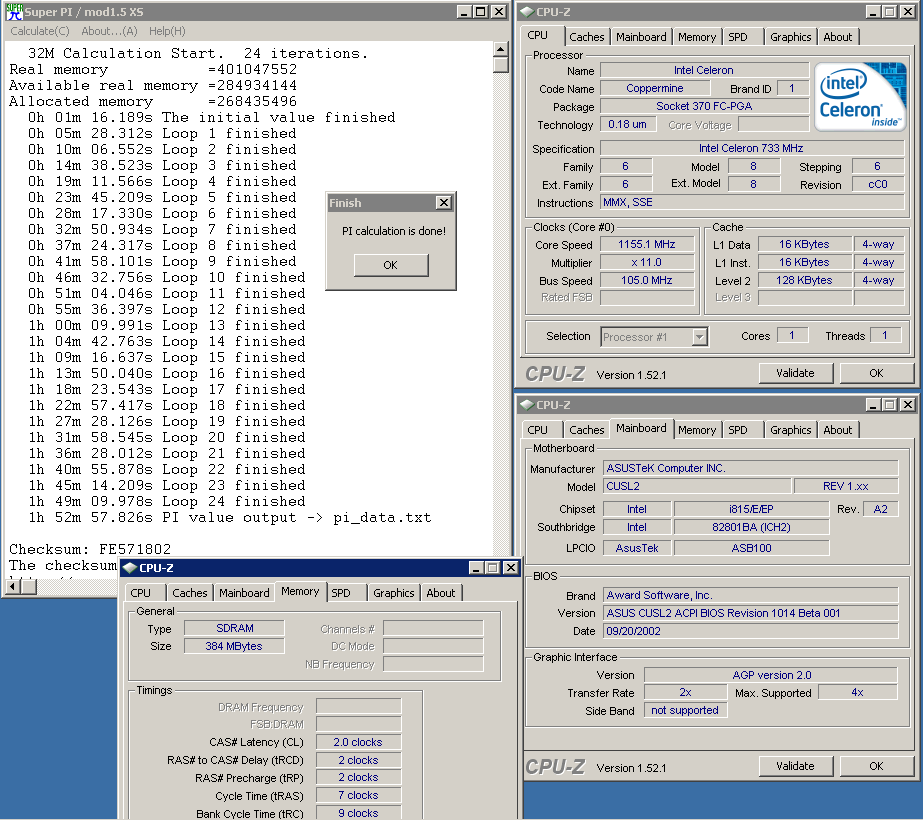Close the Finish dialog with its X

pos(443,203)
